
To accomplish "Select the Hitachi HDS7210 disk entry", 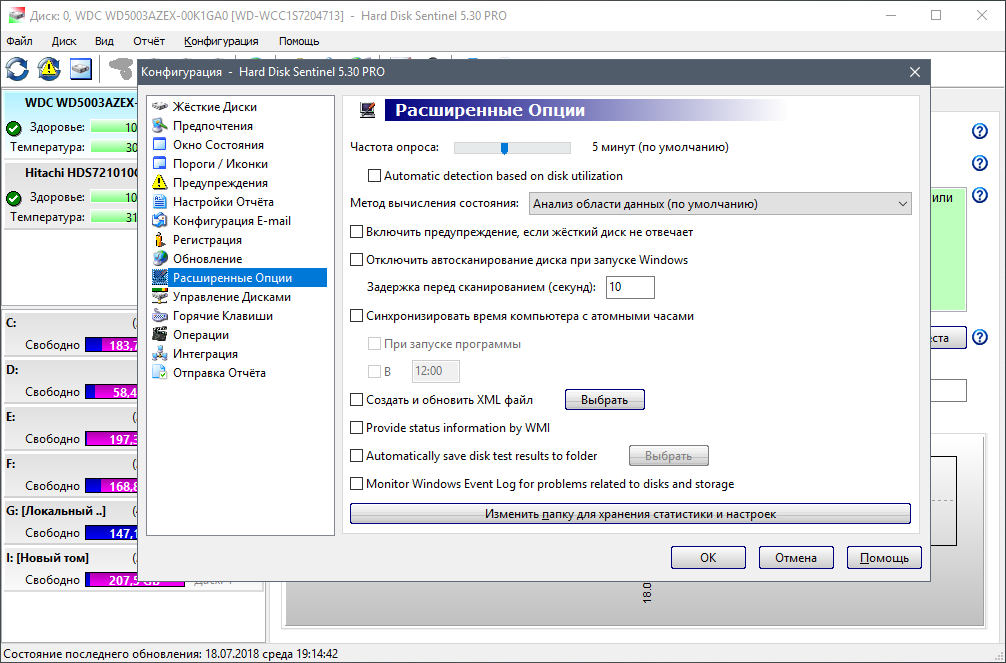I will tap(72, 196).
